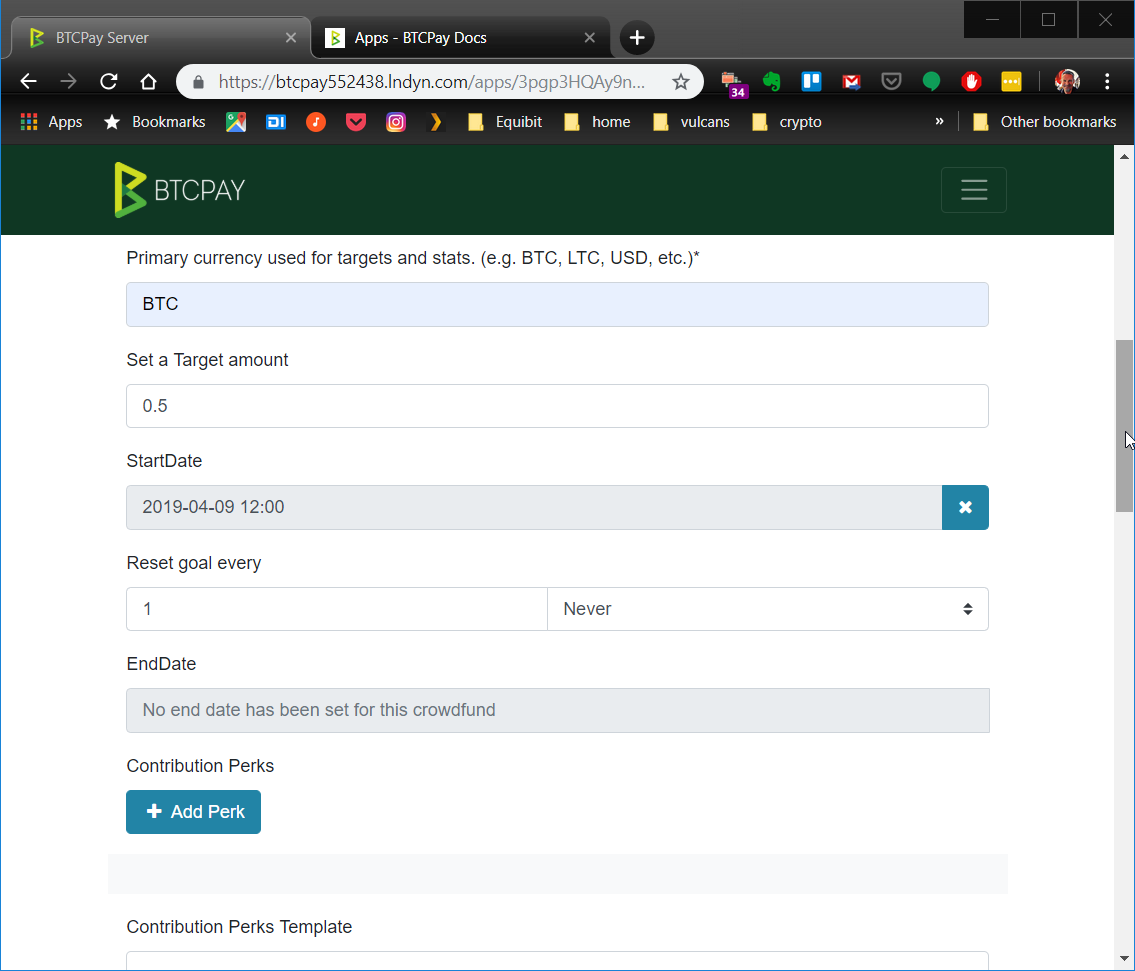1135x971 pixels.
Task: Click the browser forward arrow
Action: pos(68,81)
